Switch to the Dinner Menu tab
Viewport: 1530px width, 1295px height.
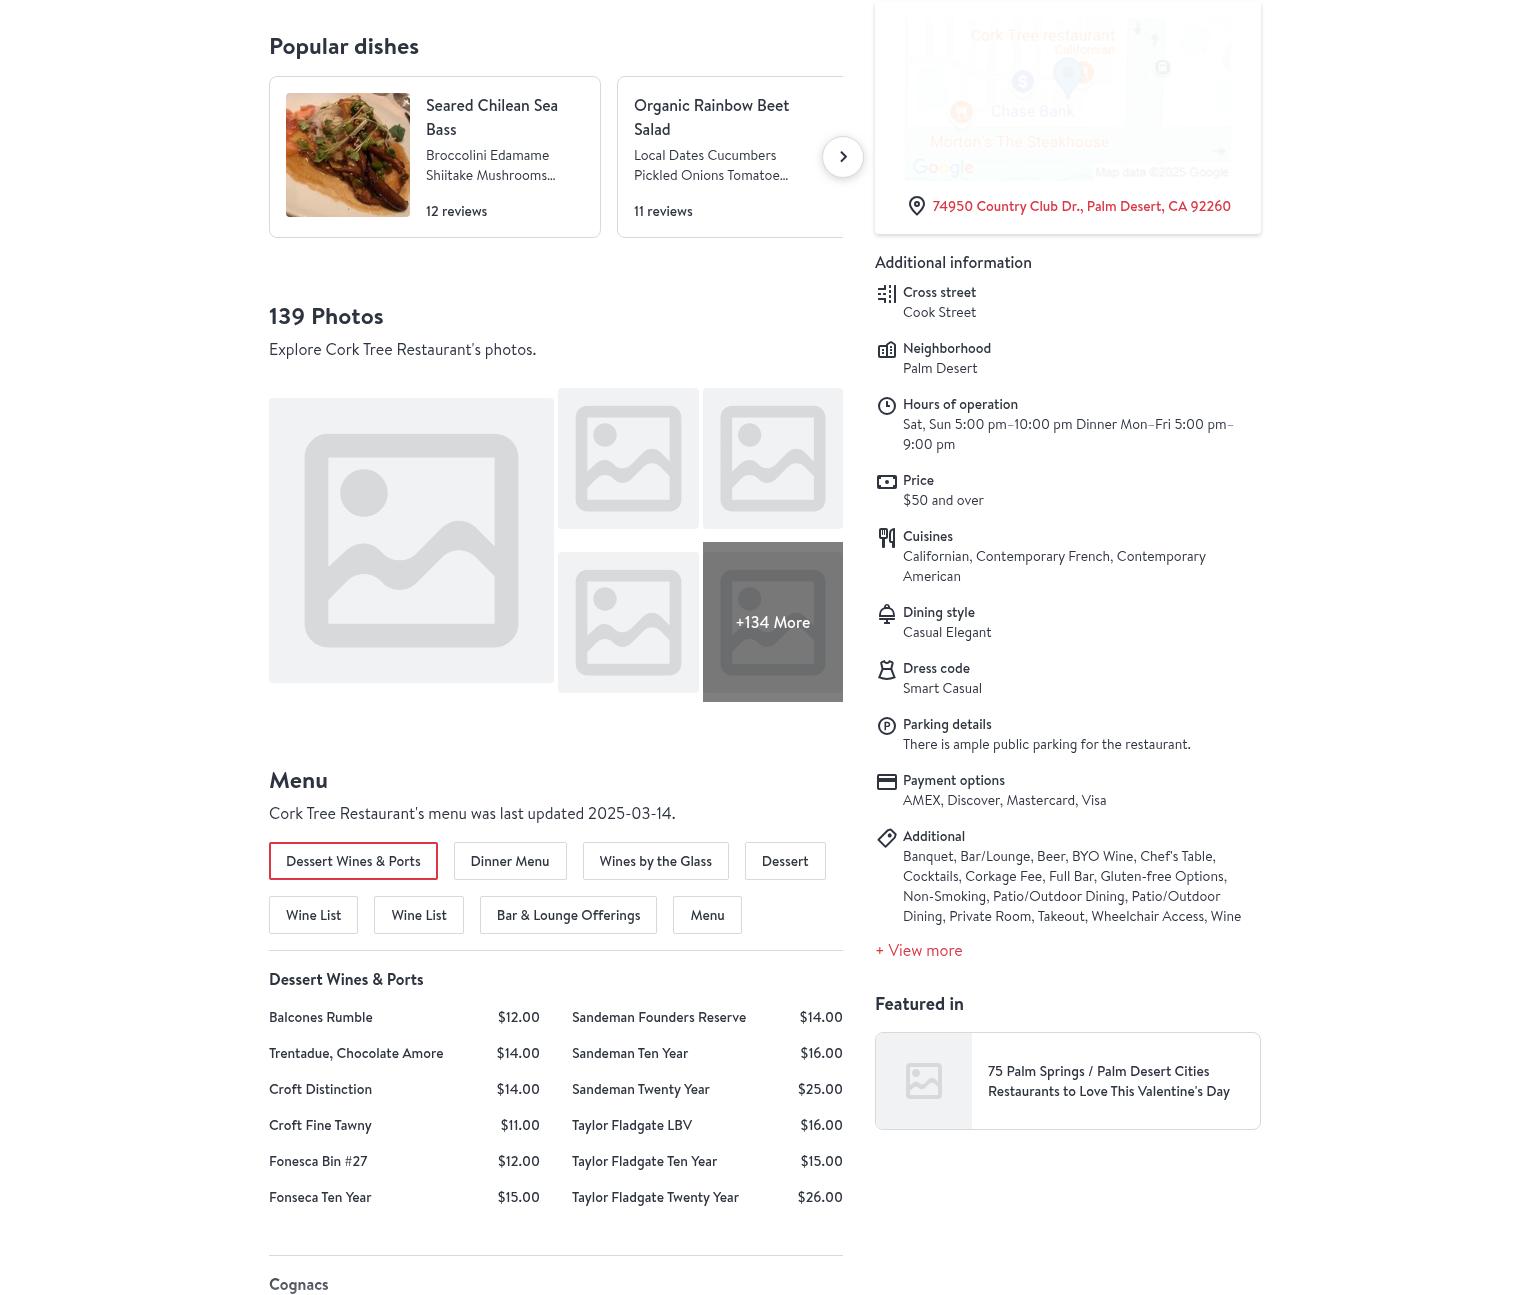(x=509, y=861)
